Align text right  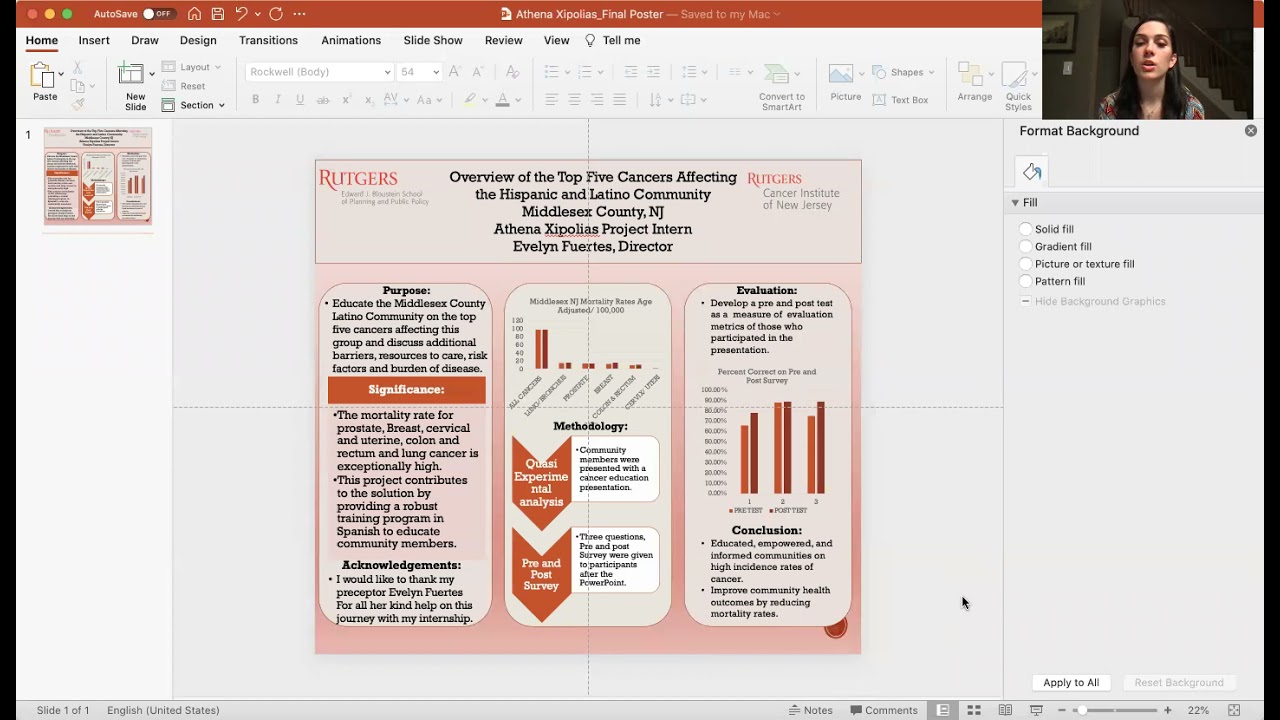(597, 100)
